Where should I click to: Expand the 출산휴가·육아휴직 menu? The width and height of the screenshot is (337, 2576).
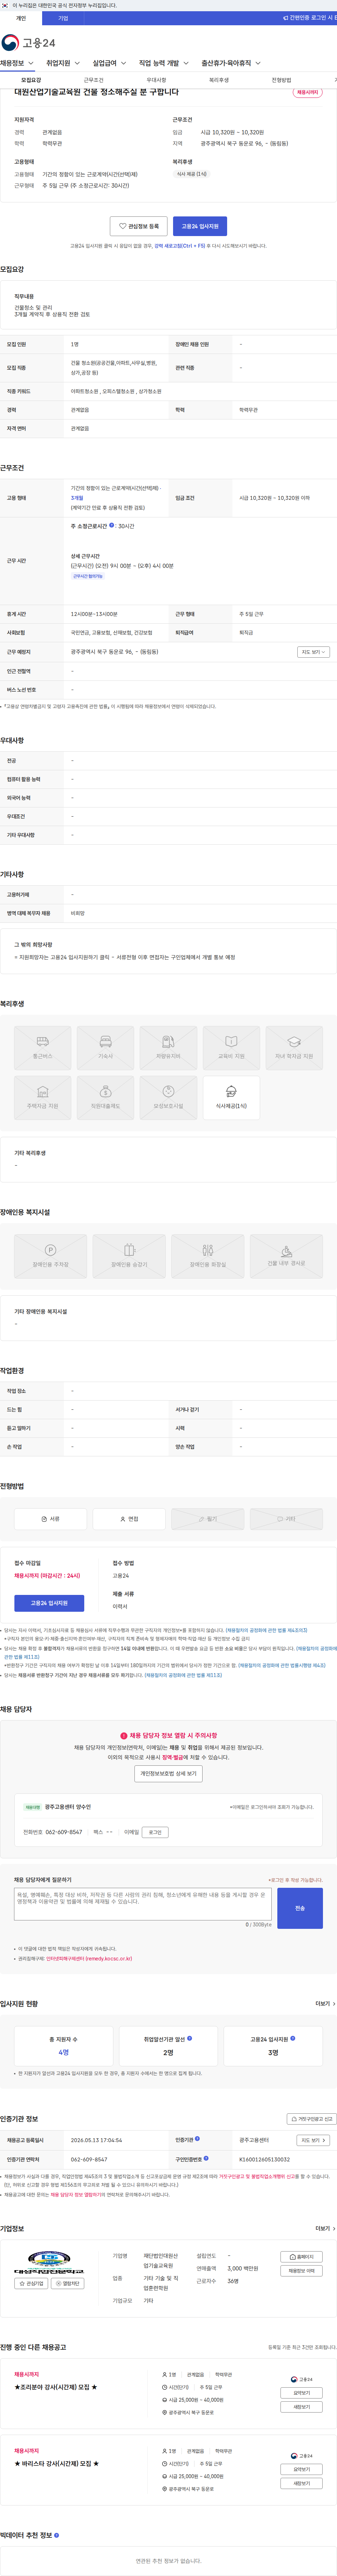[x=231, y=63]
